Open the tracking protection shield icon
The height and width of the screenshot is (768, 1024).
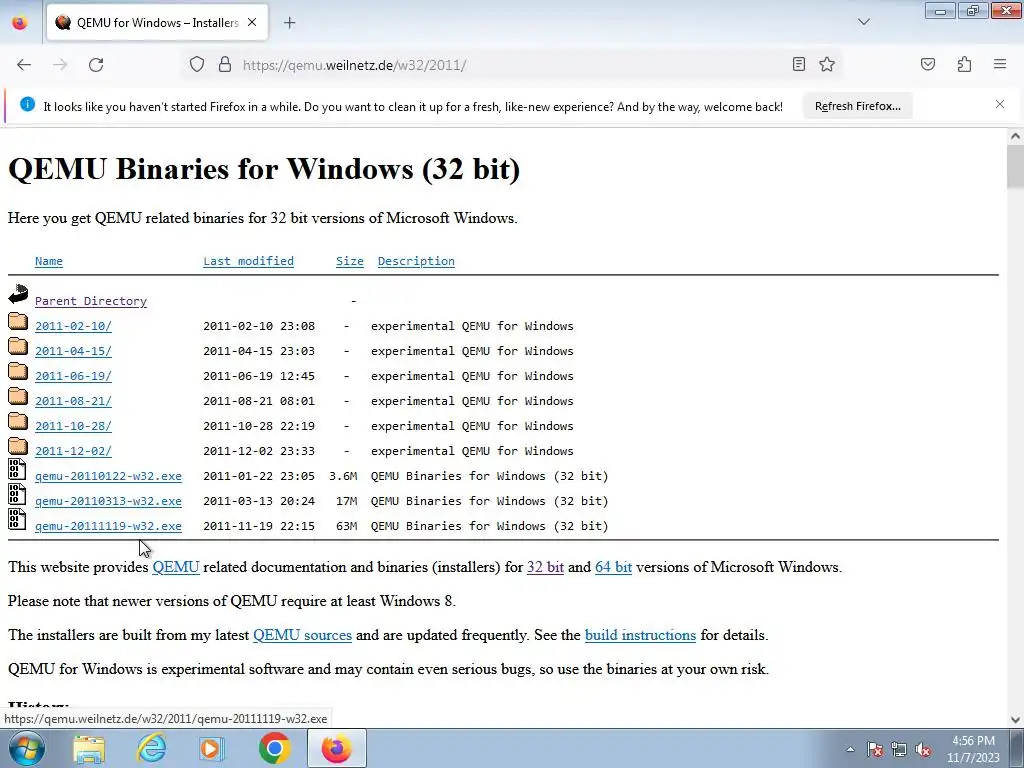coord(197,65)
